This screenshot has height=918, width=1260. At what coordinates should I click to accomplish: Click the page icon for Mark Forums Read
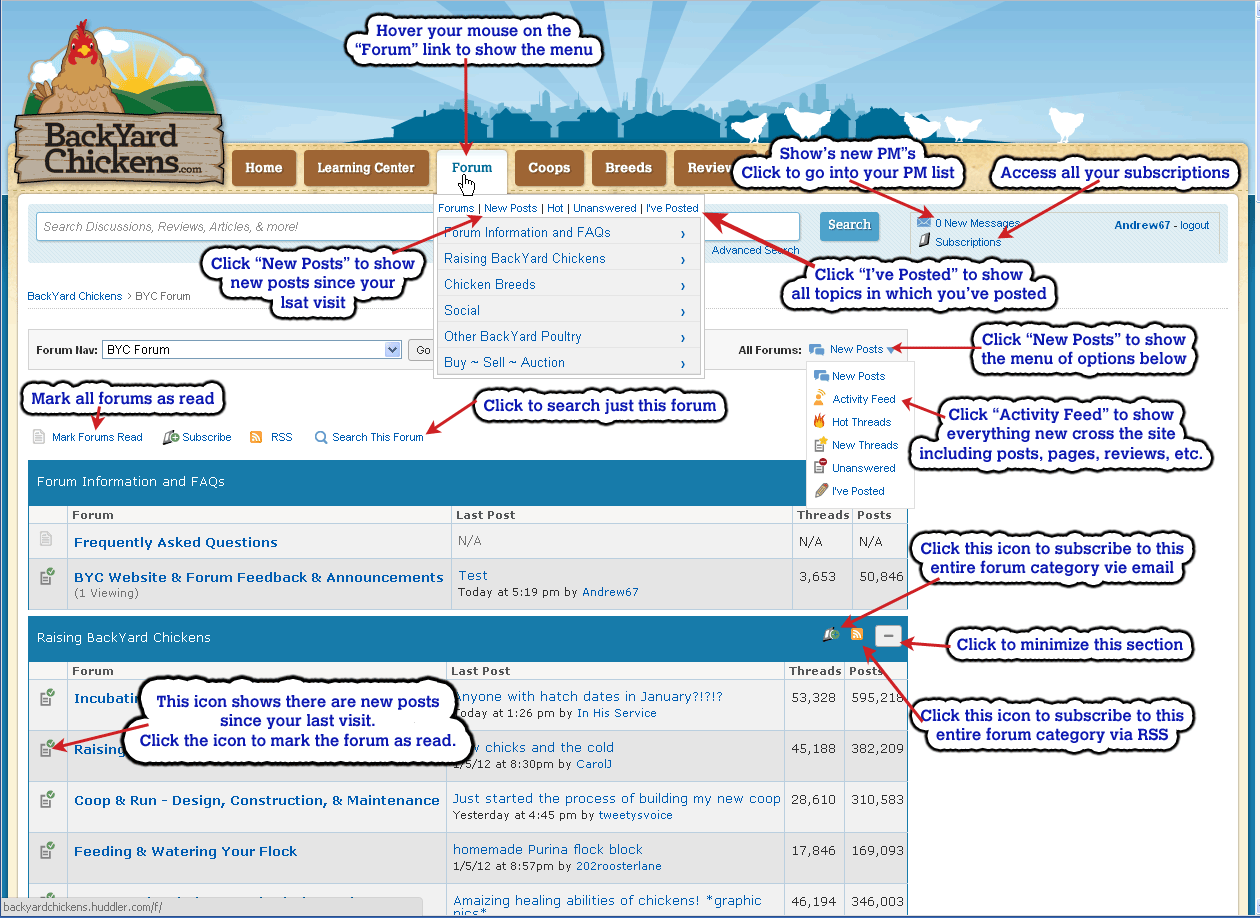tap(39, 437)
